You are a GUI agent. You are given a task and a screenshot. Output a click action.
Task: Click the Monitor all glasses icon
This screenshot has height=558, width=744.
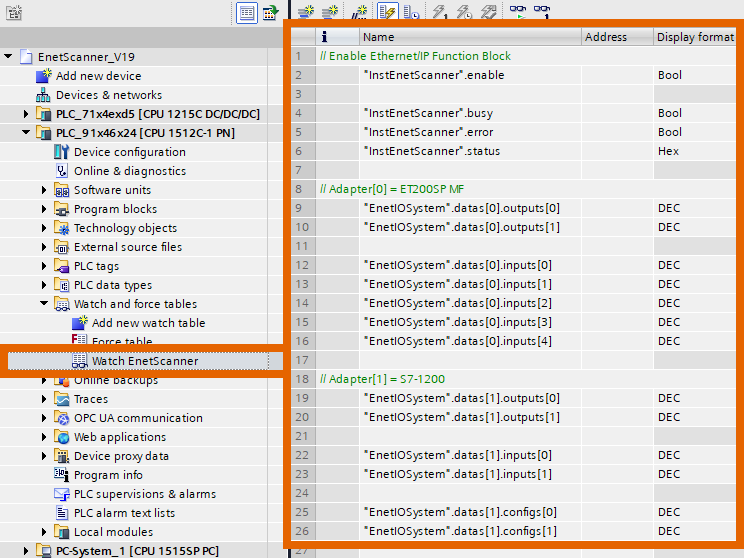[x=518, y=11]
